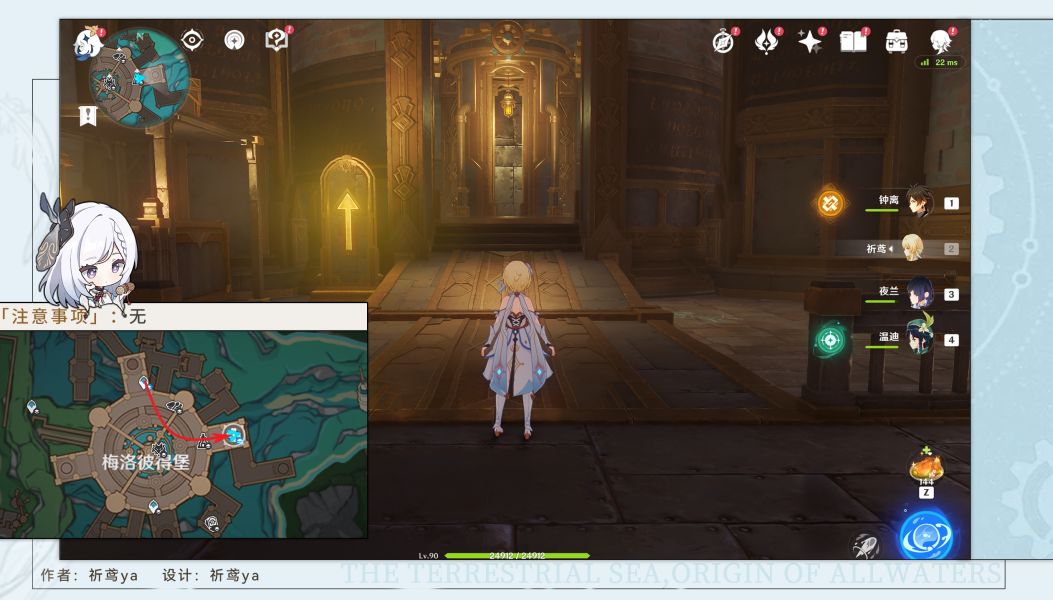
Task: Click 钟离's orange elemental burst icon
Action: [830, 203]
